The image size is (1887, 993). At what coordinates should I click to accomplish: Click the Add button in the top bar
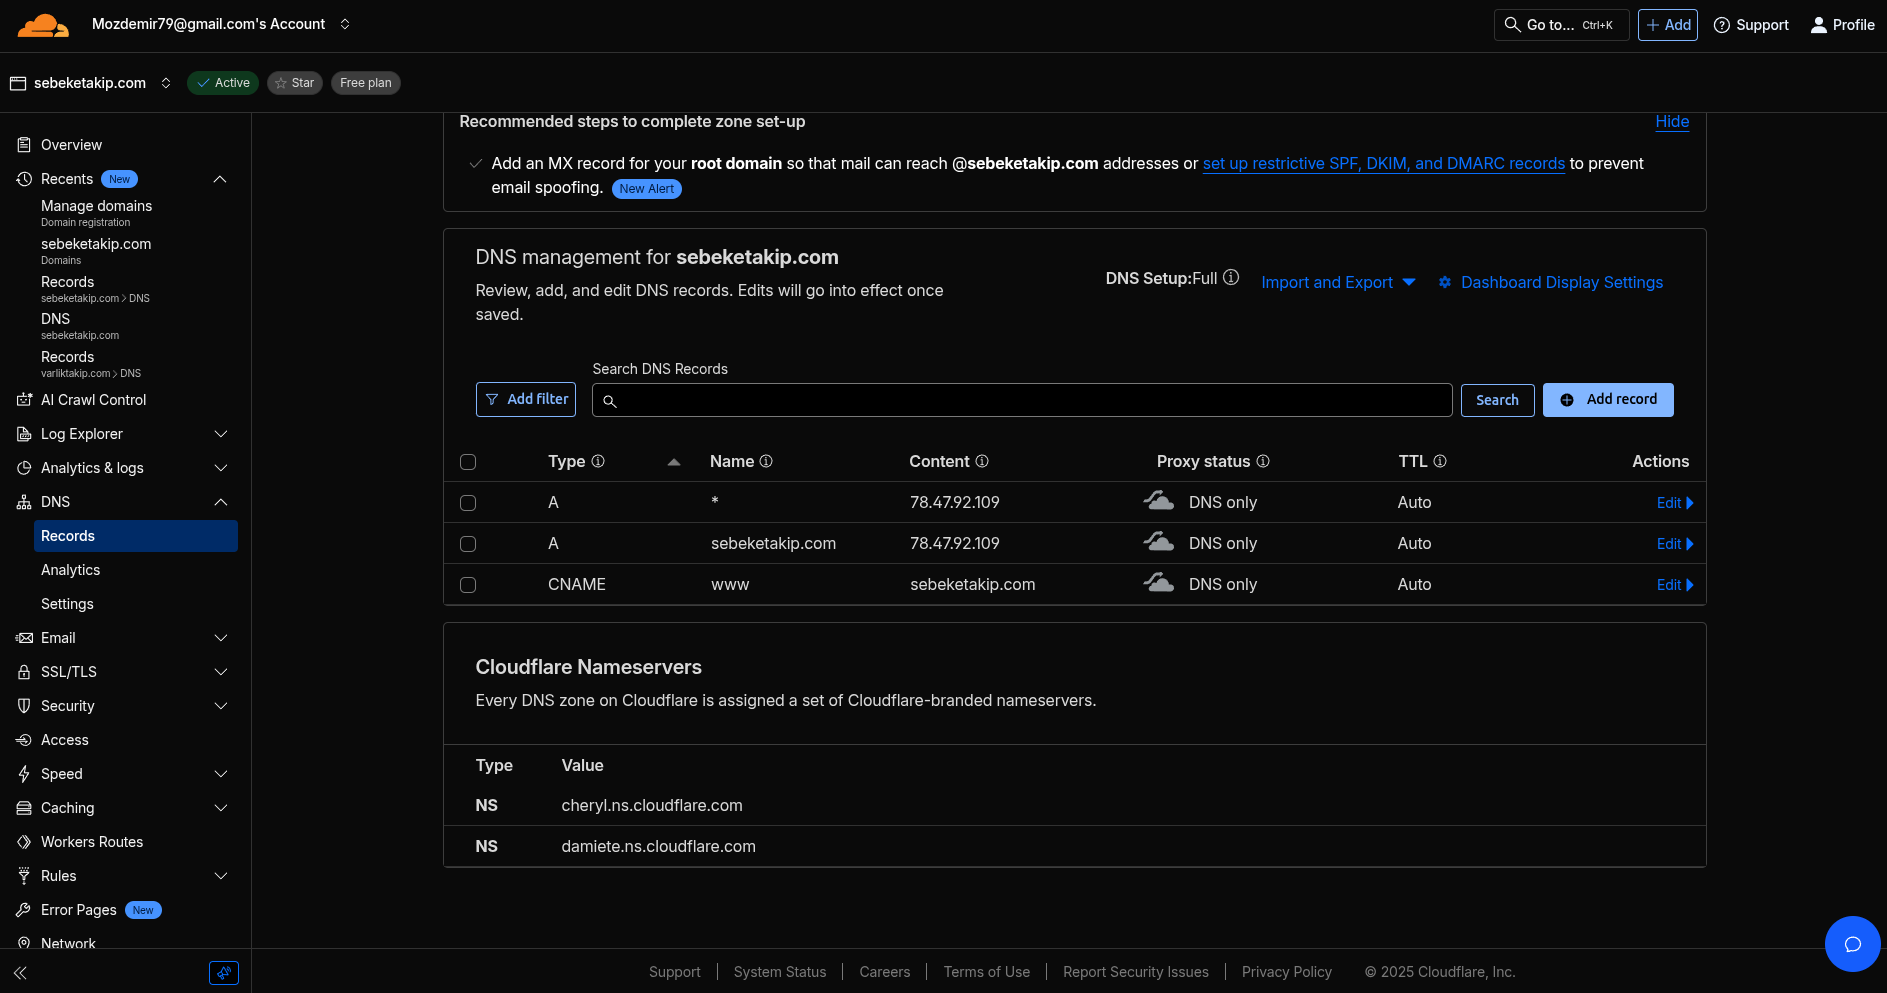[x=1667, y=25]
